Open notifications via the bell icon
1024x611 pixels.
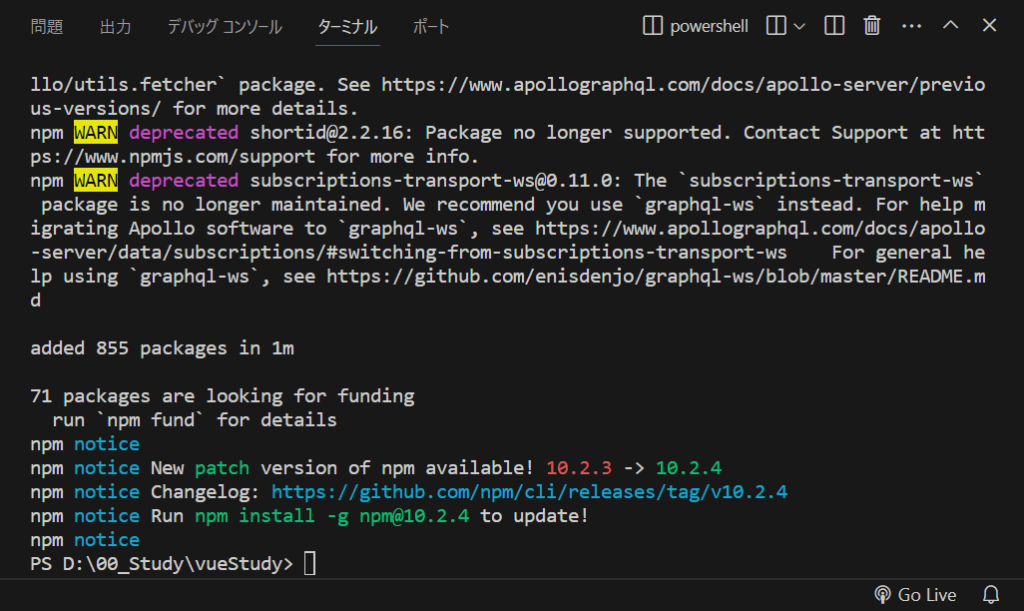991,595
